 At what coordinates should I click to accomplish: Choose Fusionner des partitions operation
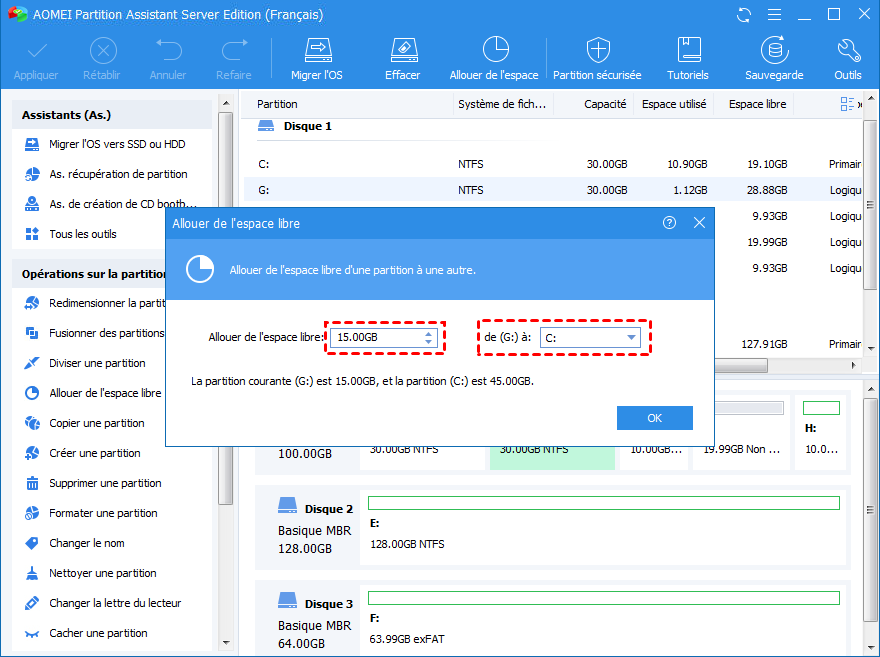95,333
